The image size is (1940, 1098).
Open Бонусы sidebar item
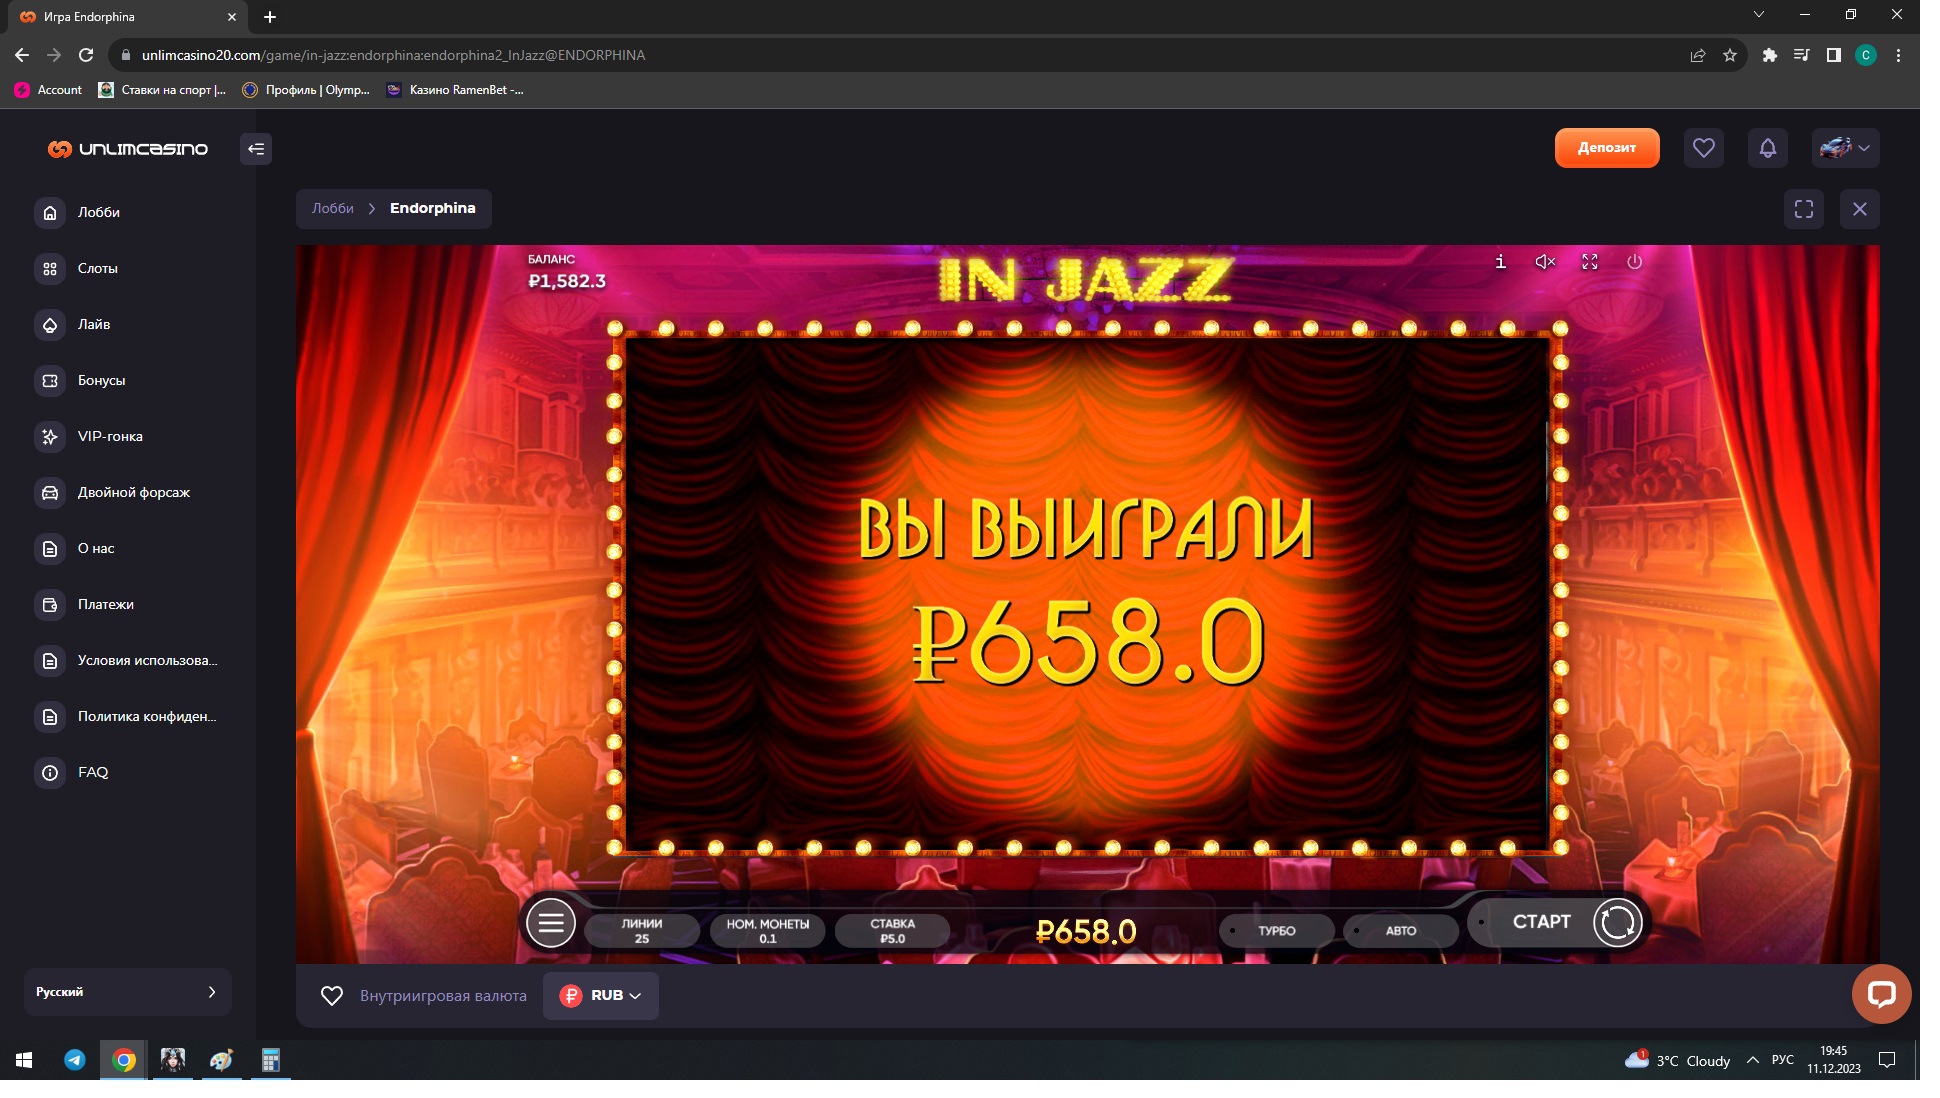(101, 380)
